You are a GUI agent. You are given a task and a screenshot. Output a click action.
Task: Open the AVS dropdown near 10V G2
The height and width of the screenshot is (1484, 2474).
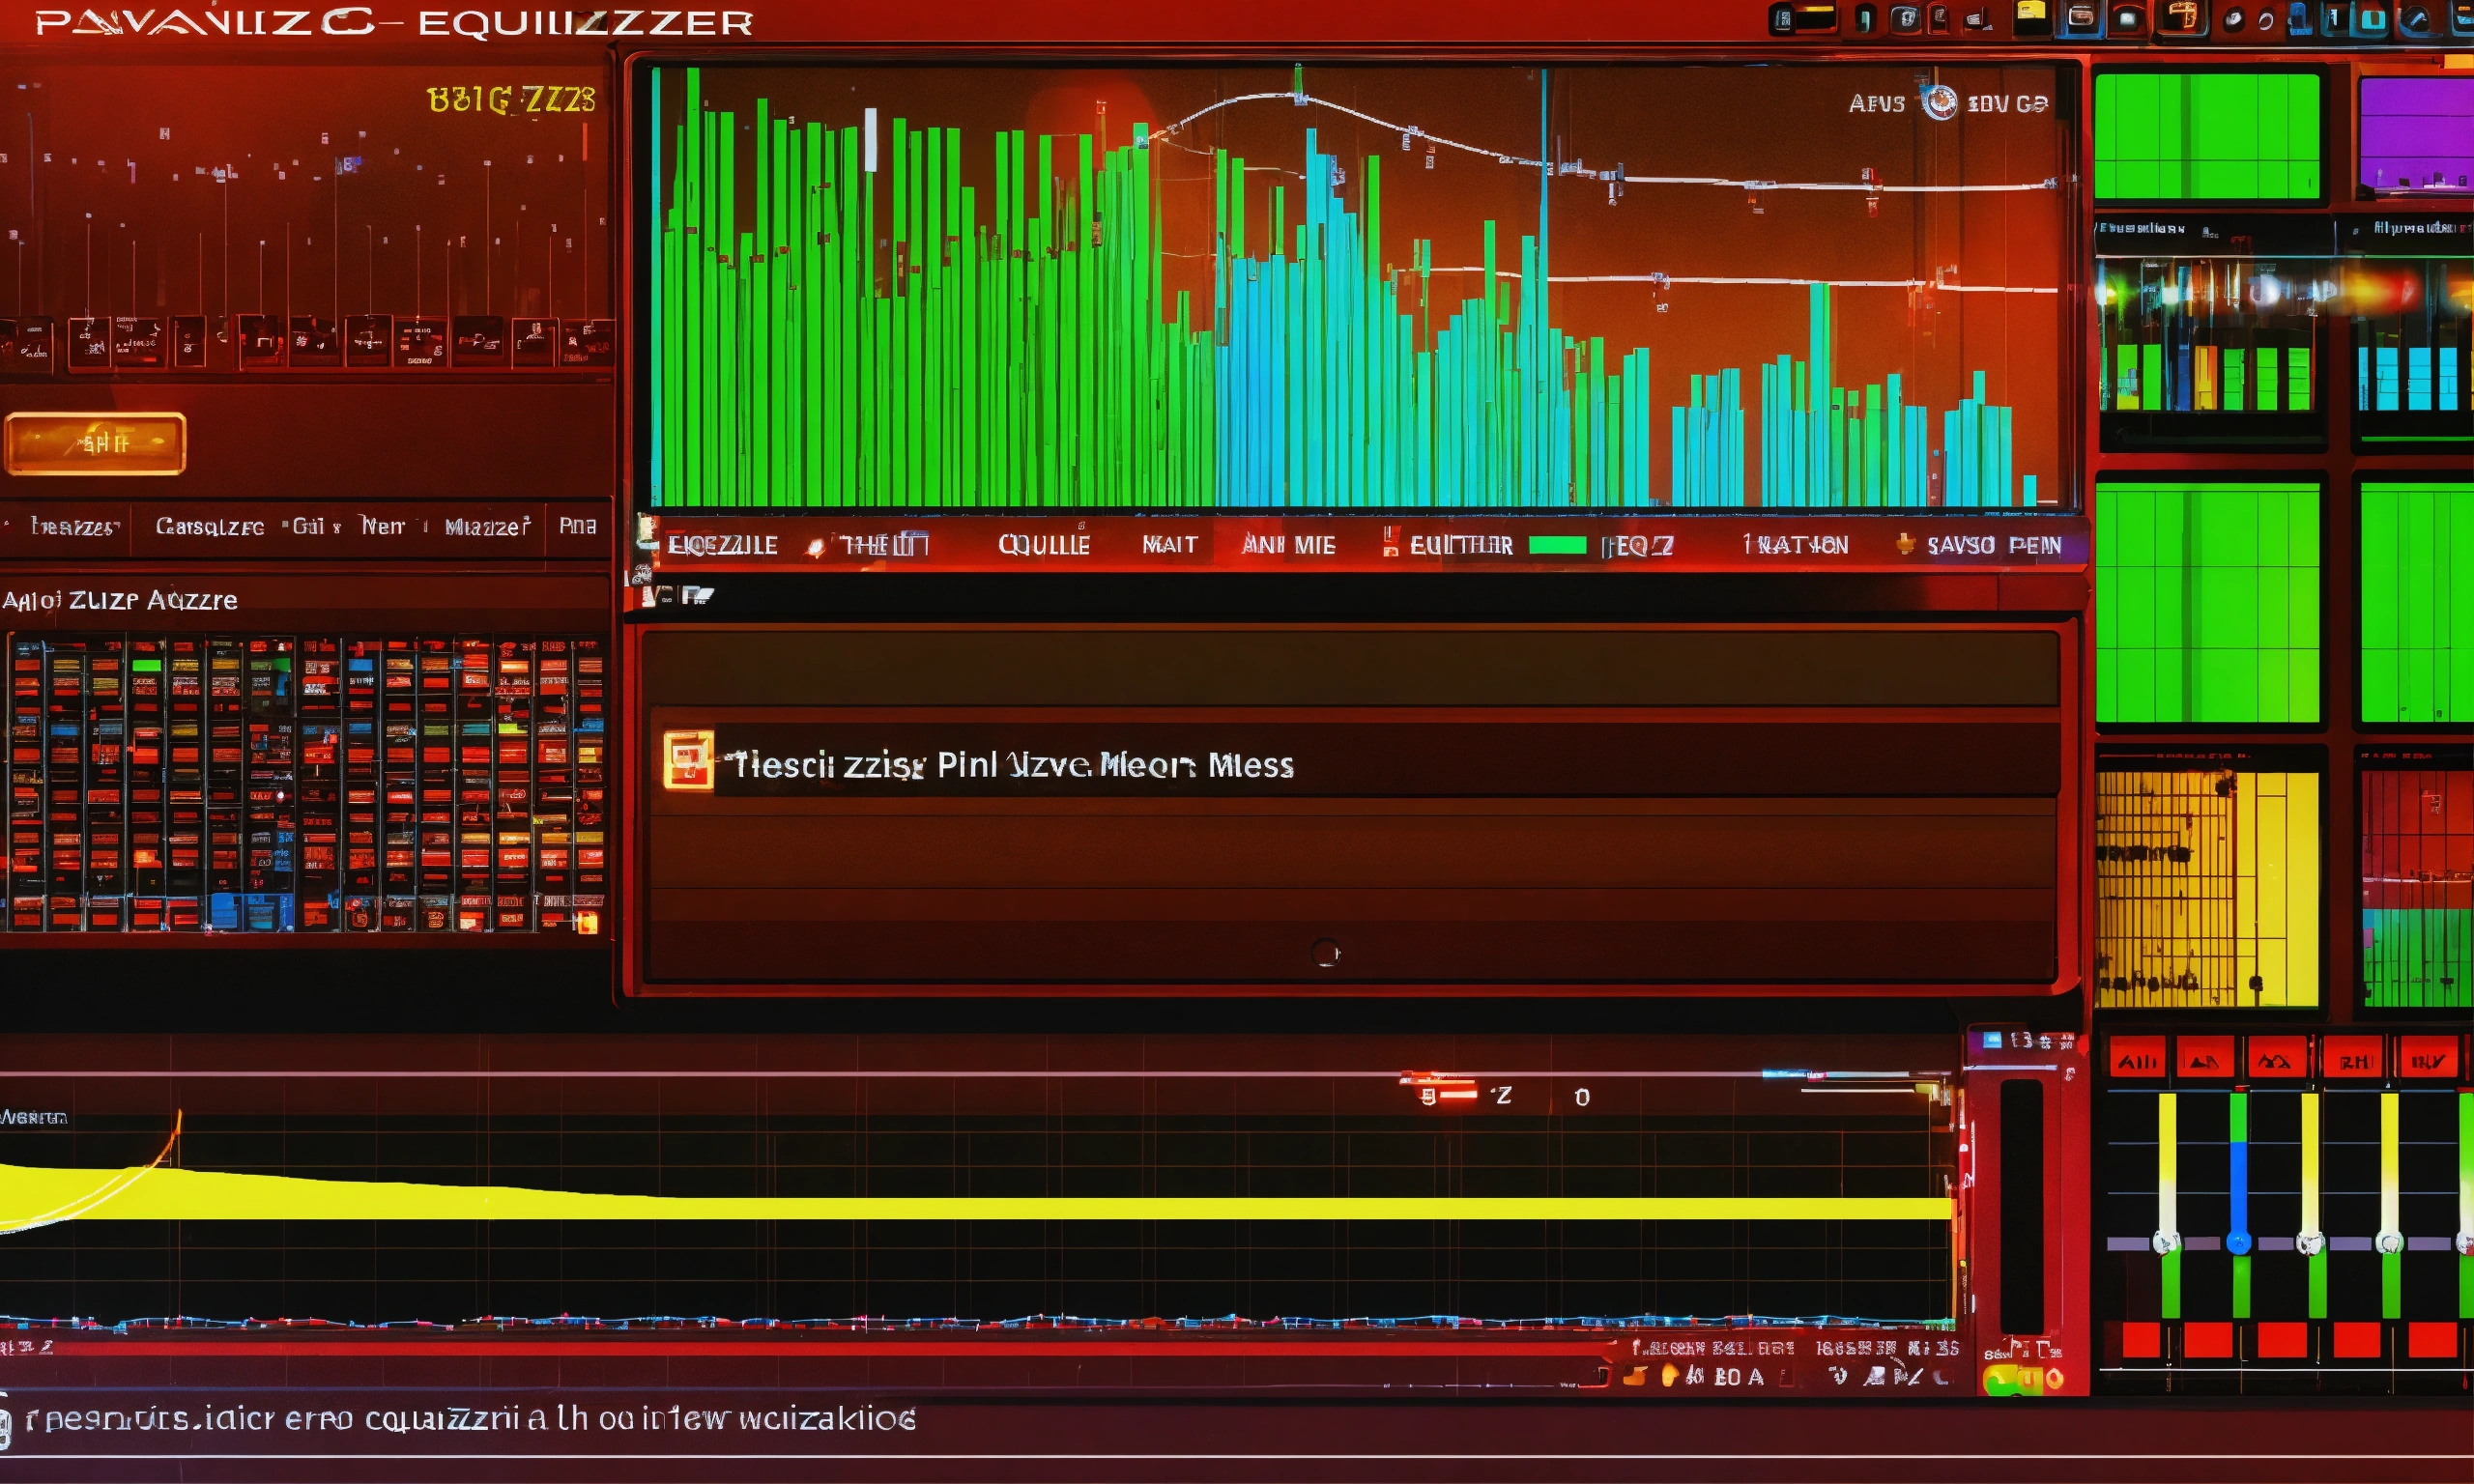pos(1880,102)
